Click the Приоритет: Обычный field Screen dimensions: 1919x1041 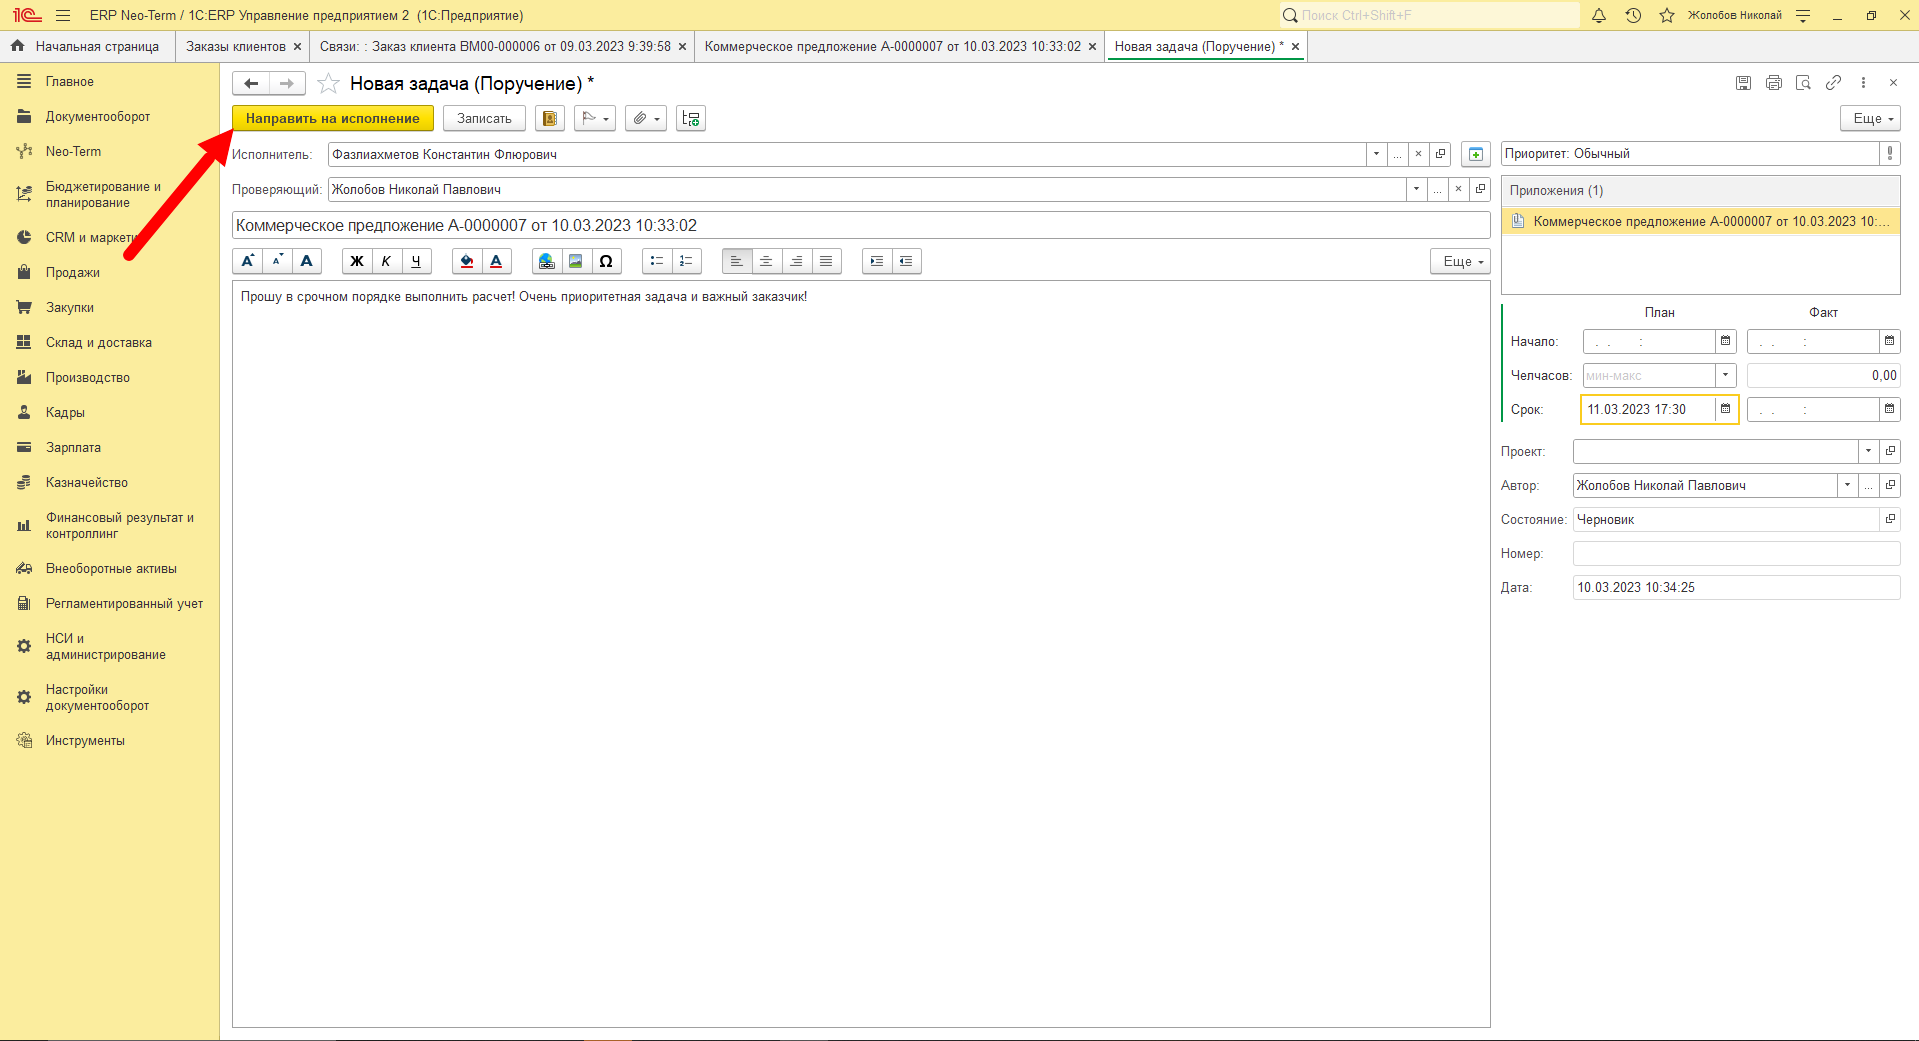pos(1690,154)
